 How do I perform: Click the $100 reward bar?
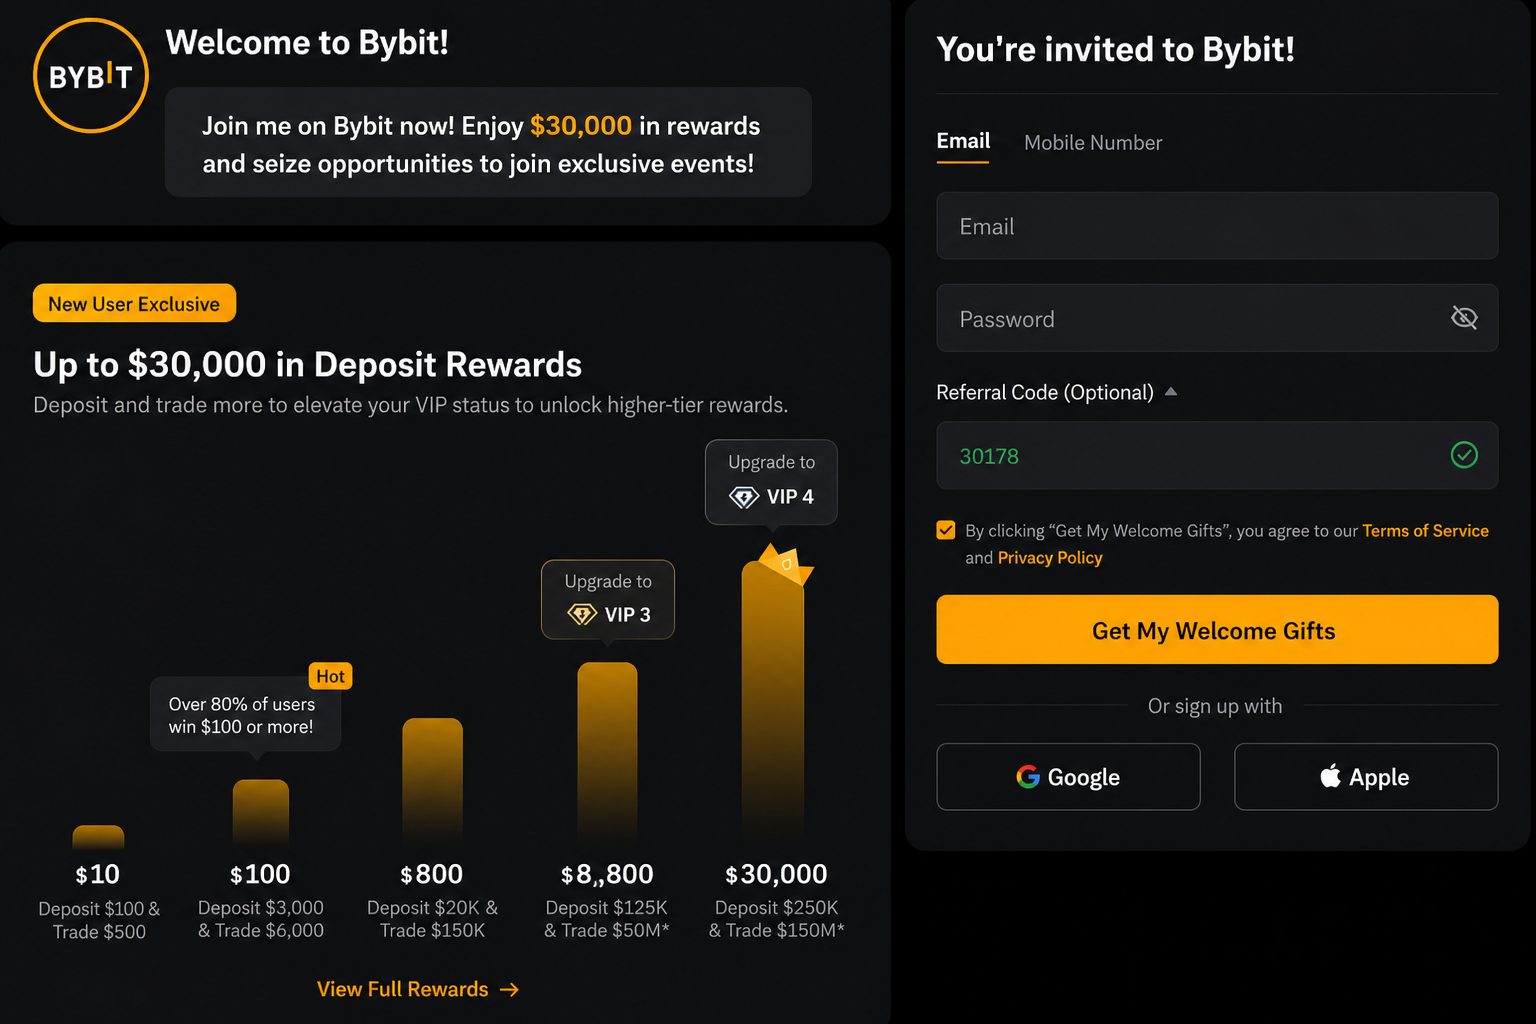261,814
